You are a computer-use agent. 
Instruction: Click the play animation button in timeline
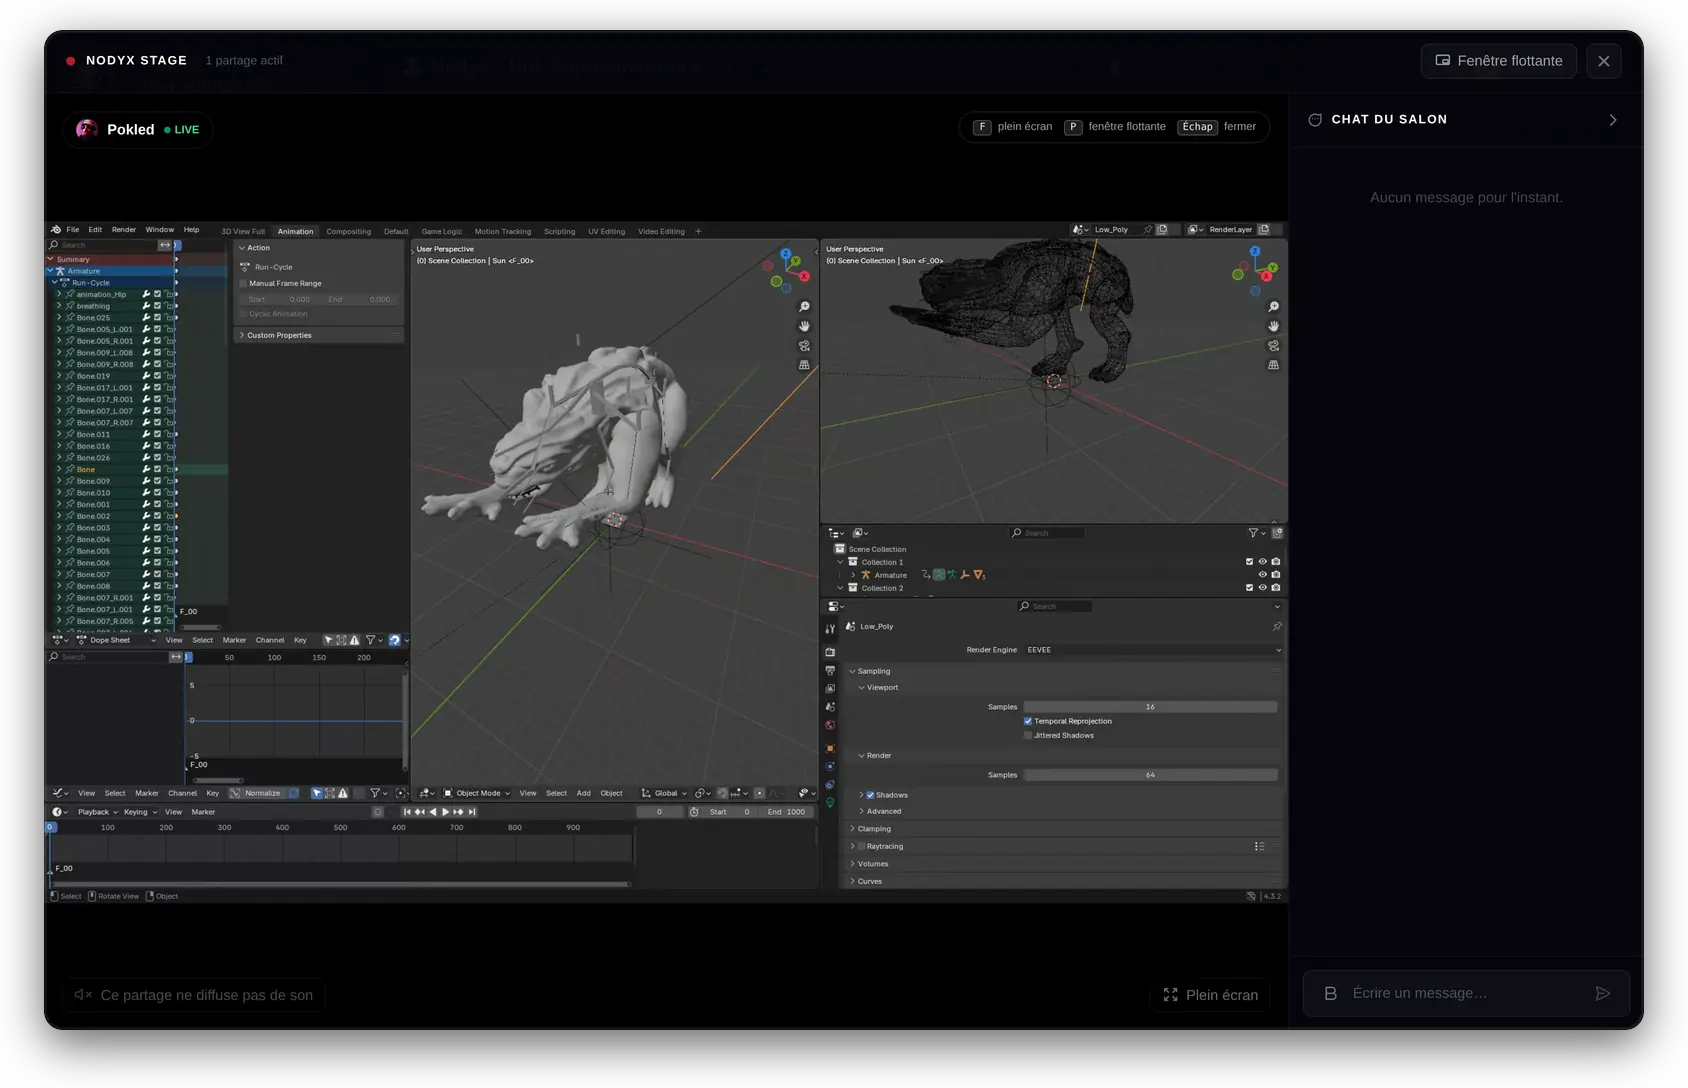pyautogui.click(x=445, y=812)
